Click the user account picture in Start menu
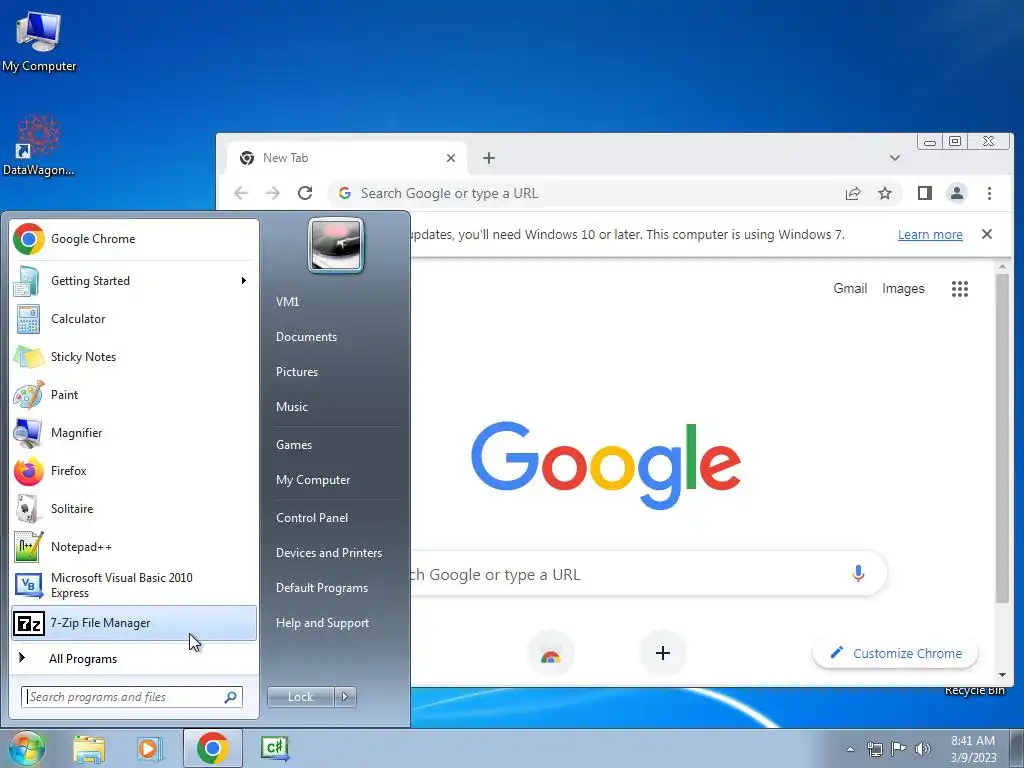1024x768 pixels. [336, 245]
